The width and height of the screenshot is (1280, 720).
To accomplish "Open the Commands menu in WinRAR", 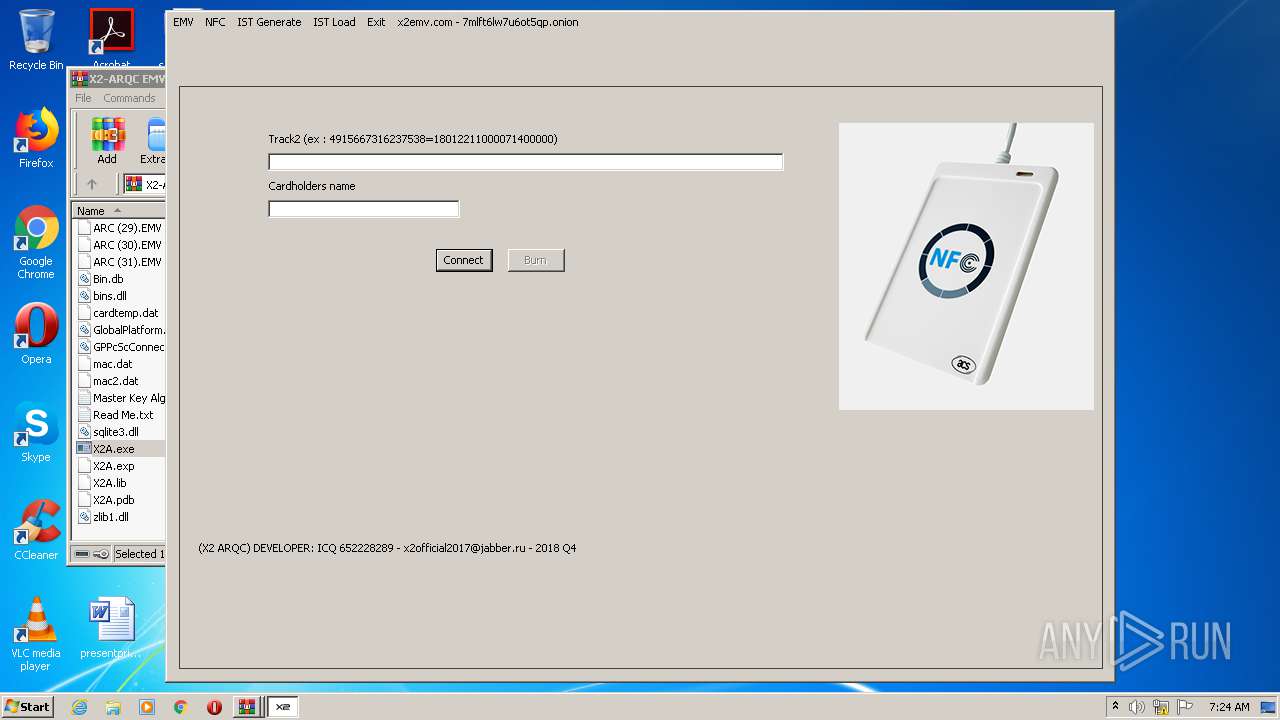I will [129, 98].
